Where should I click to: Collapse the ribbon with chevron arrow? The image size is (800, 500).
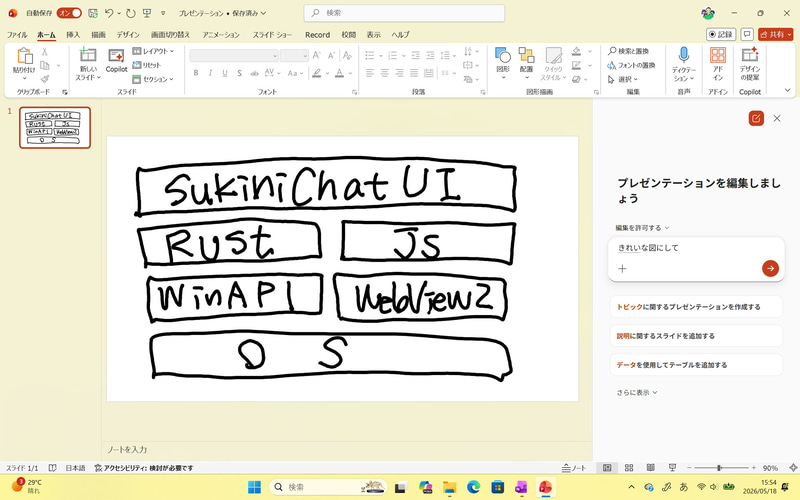click(788, 90)
